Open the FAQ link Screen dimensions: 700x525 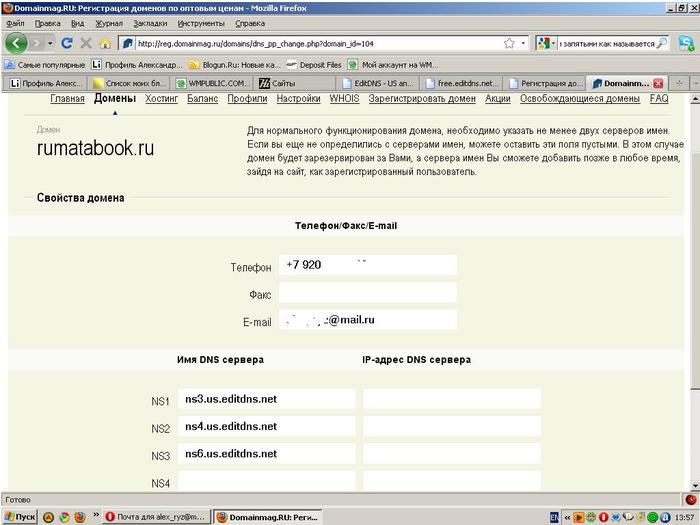(659, 99)
